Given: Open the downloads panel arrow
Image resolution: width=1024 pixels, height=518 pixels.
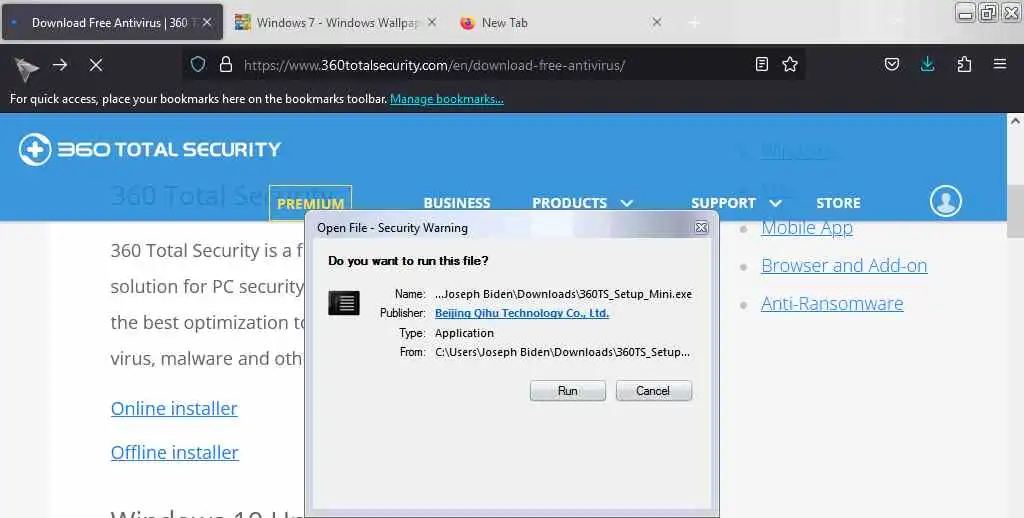Looking at the screenshot, I should click(x=927, y=64).
